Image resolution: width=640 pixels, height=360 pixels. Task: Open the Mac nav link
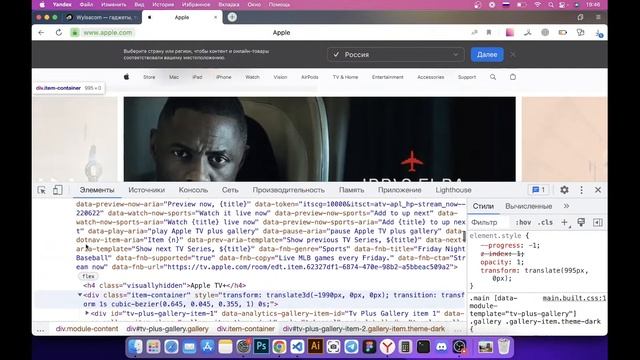[174, 77]
